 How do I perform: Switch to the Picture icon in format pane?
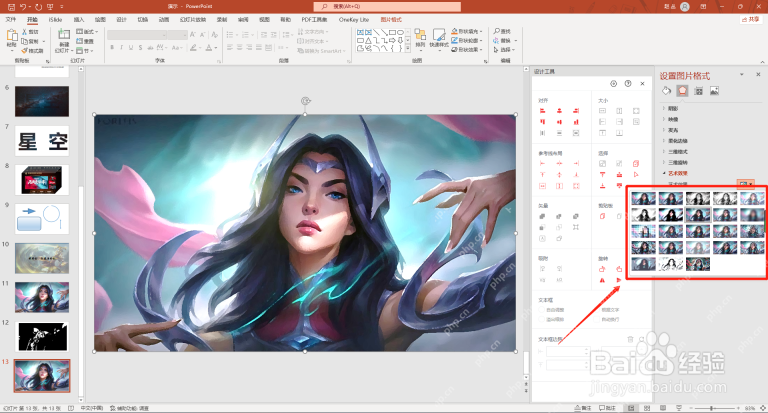715,91
